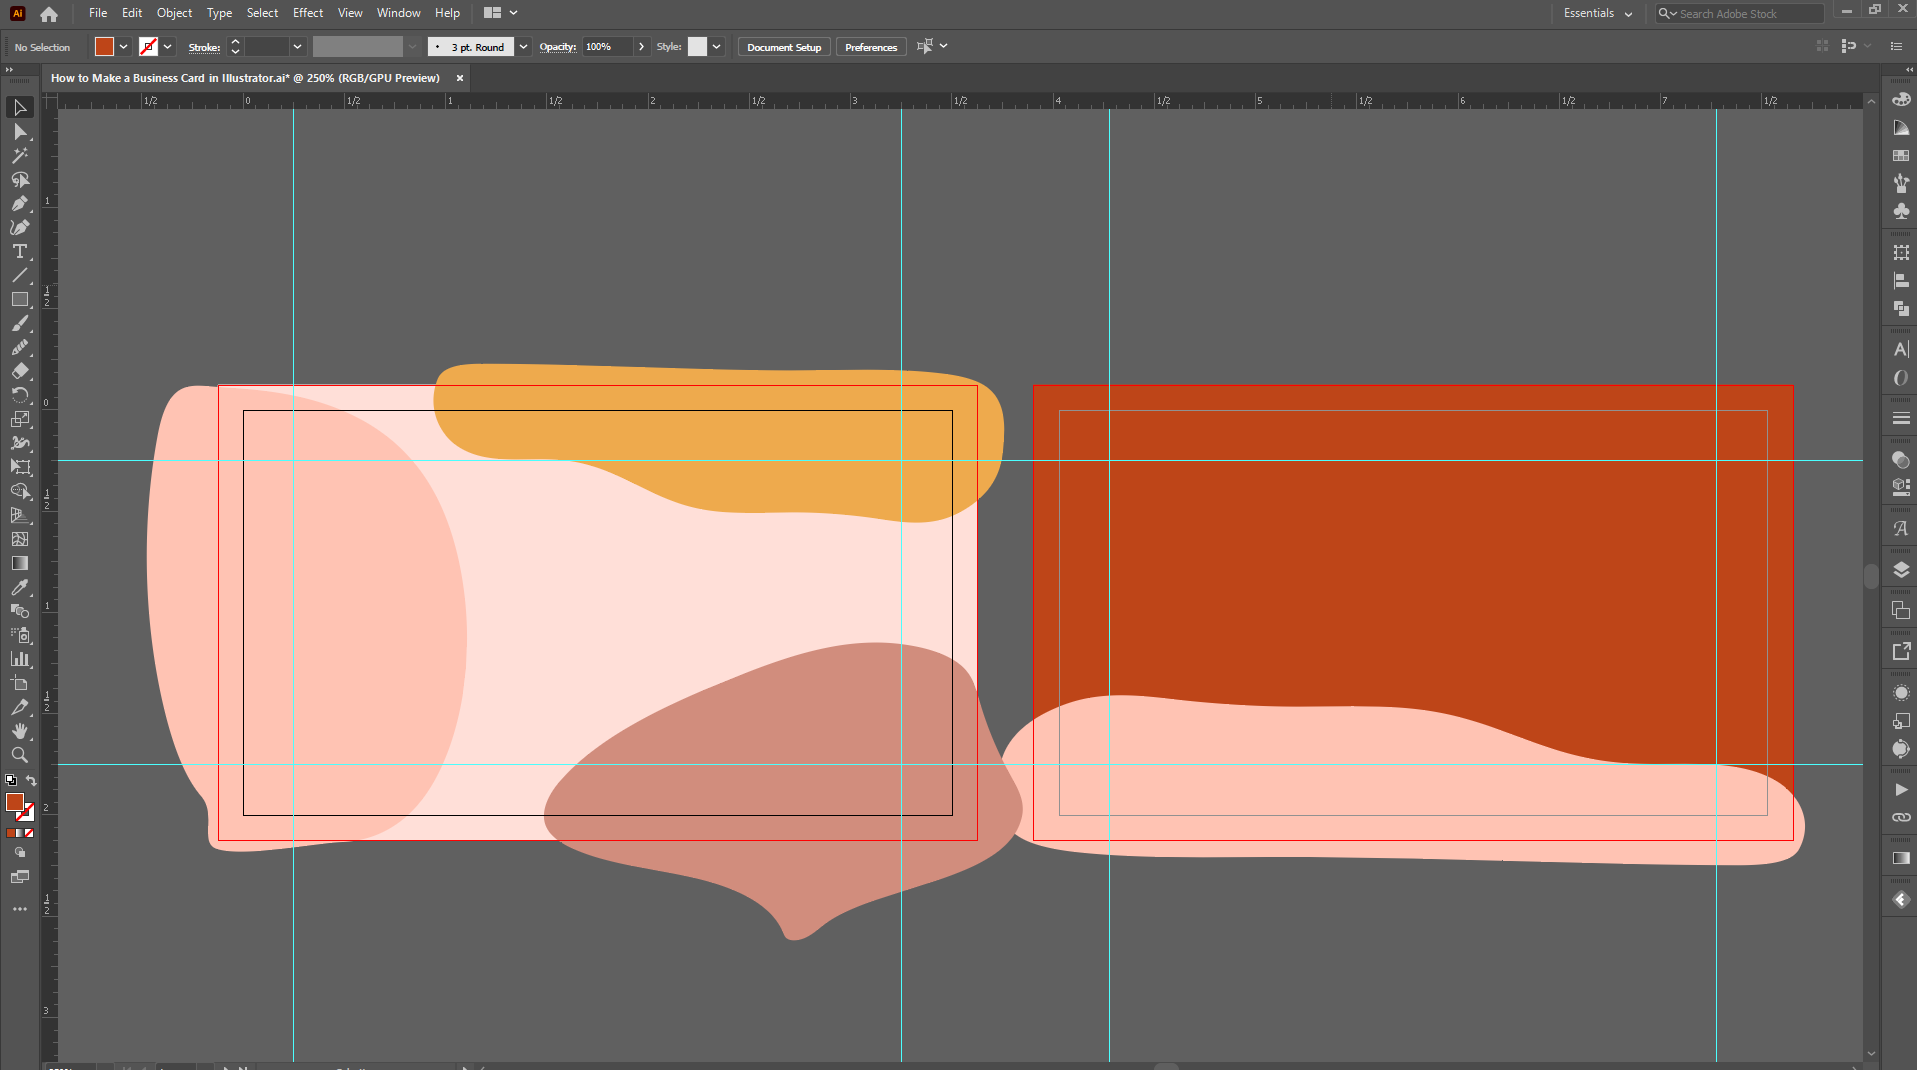Image resolution: width=1917 pixels, height=1070 pixels.
Task: Open the Object menu
Action: [x=174, y=13]
